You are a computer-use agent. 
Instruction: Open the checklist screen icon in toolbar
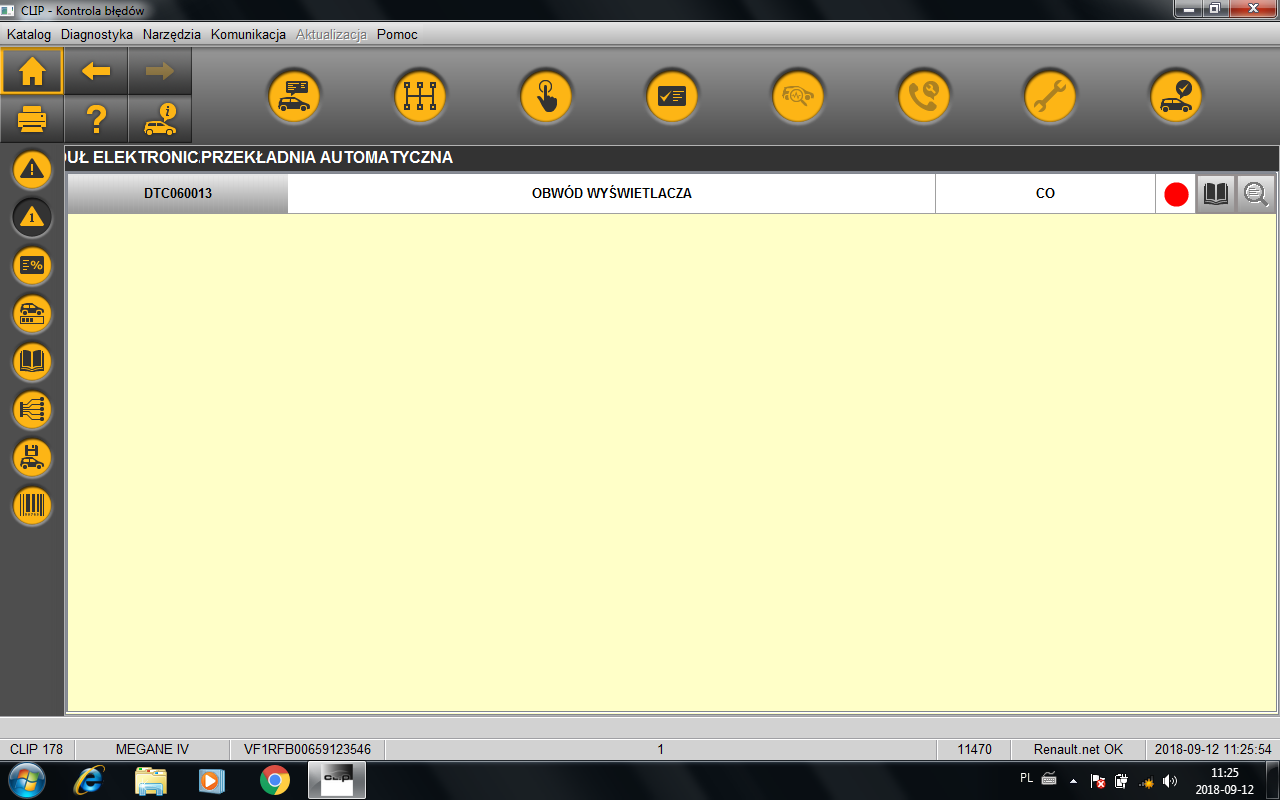coord(672,97)
